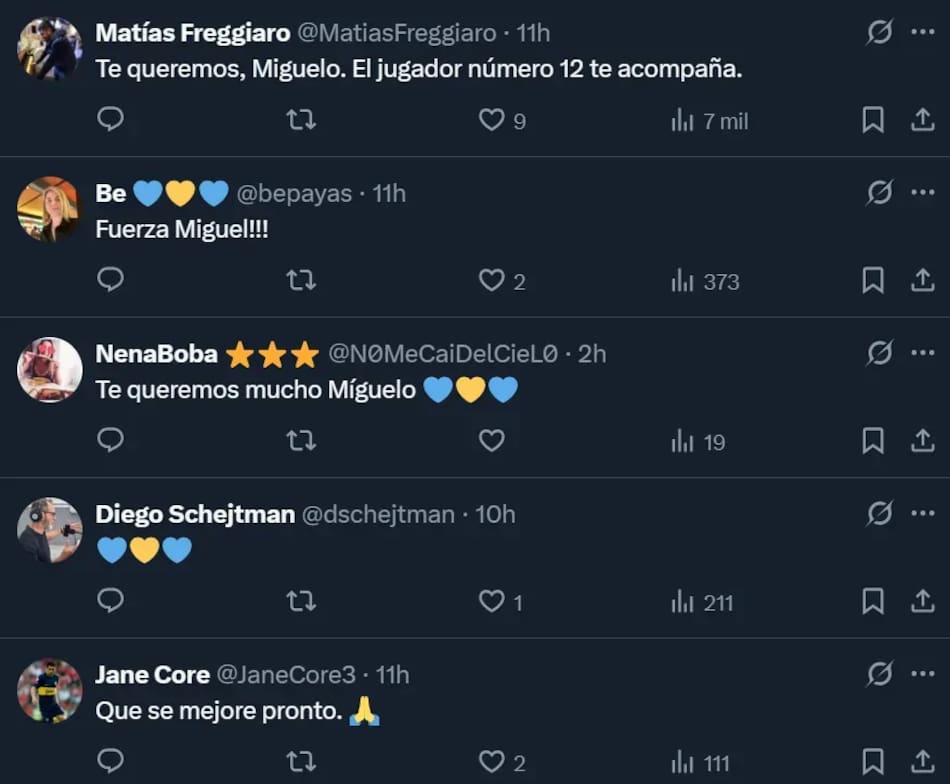Retweet the "Fuerza Miguel!!!" post
This screenshot has height=784, width=950.
click(301, 281)
